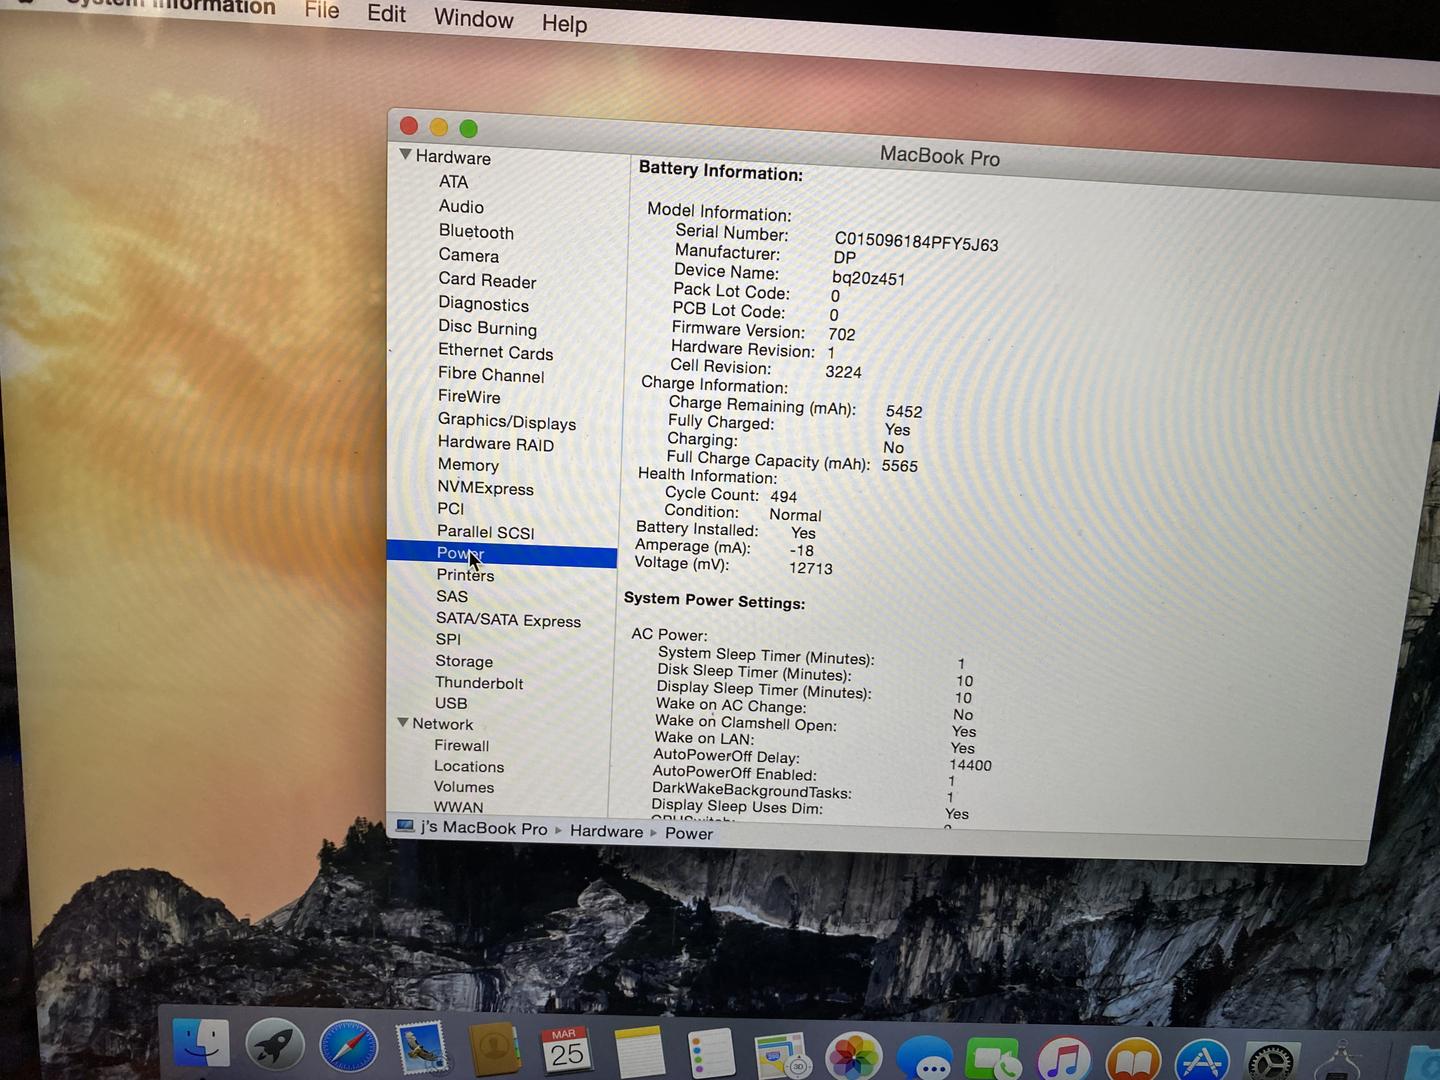
Task: Launch Launchpad rocket icon in dock
Action: pos(275,1046)
